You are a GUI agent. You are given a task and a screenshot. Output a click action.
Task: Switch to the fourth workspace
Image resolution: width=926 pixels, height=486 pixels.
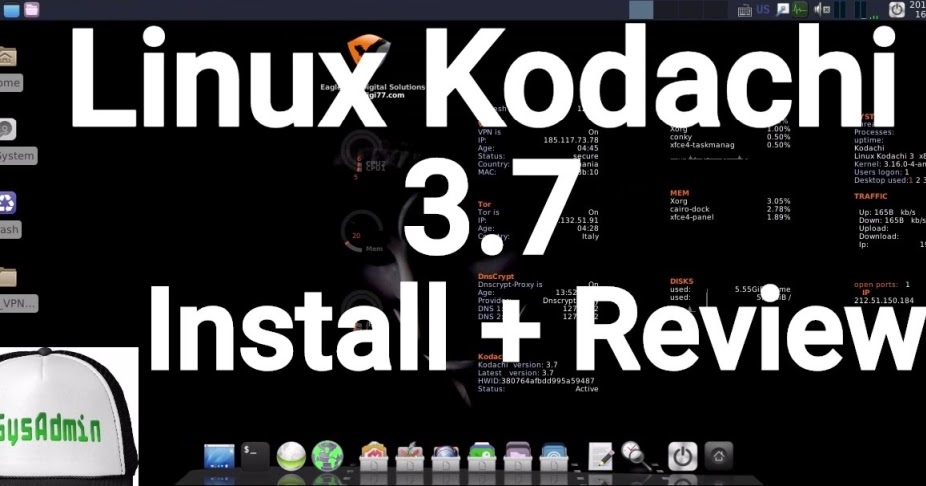point(715,9)
